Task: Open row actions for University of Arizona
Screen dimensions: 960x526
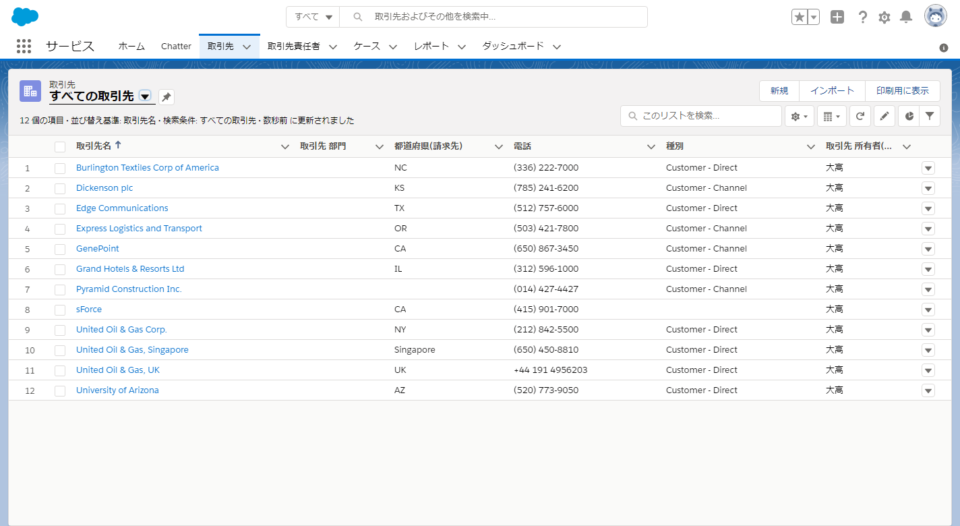Action: 928,390
